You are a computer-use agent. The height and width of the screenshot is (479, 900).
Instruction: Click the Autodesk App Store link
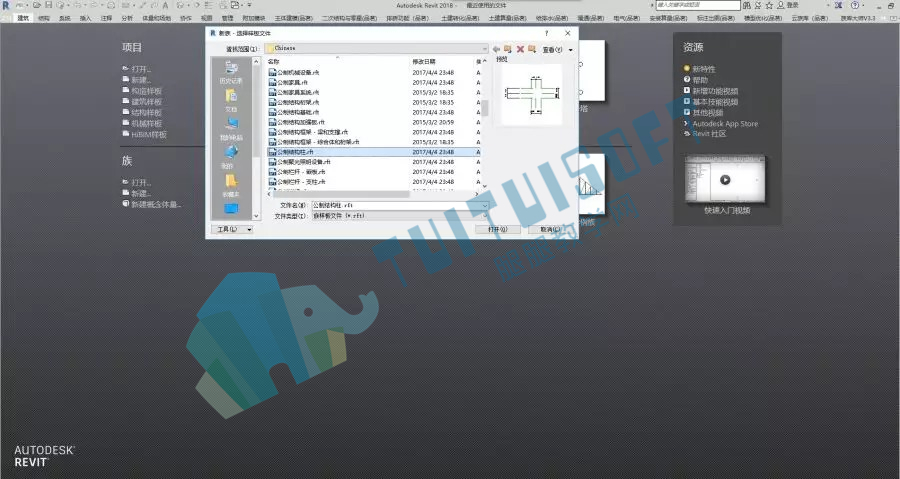725,124
